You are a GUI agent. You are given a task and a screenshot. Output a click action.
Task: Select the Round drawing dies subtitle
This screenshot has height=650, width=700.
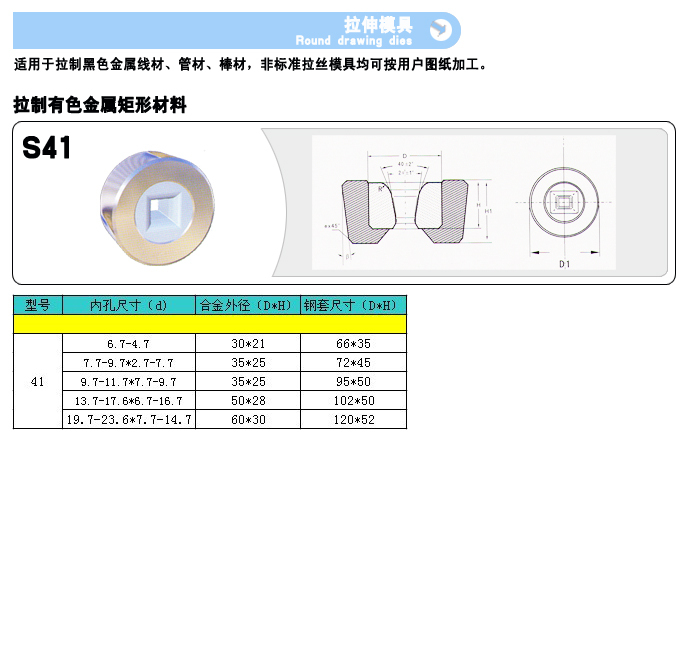coord(353,41)
